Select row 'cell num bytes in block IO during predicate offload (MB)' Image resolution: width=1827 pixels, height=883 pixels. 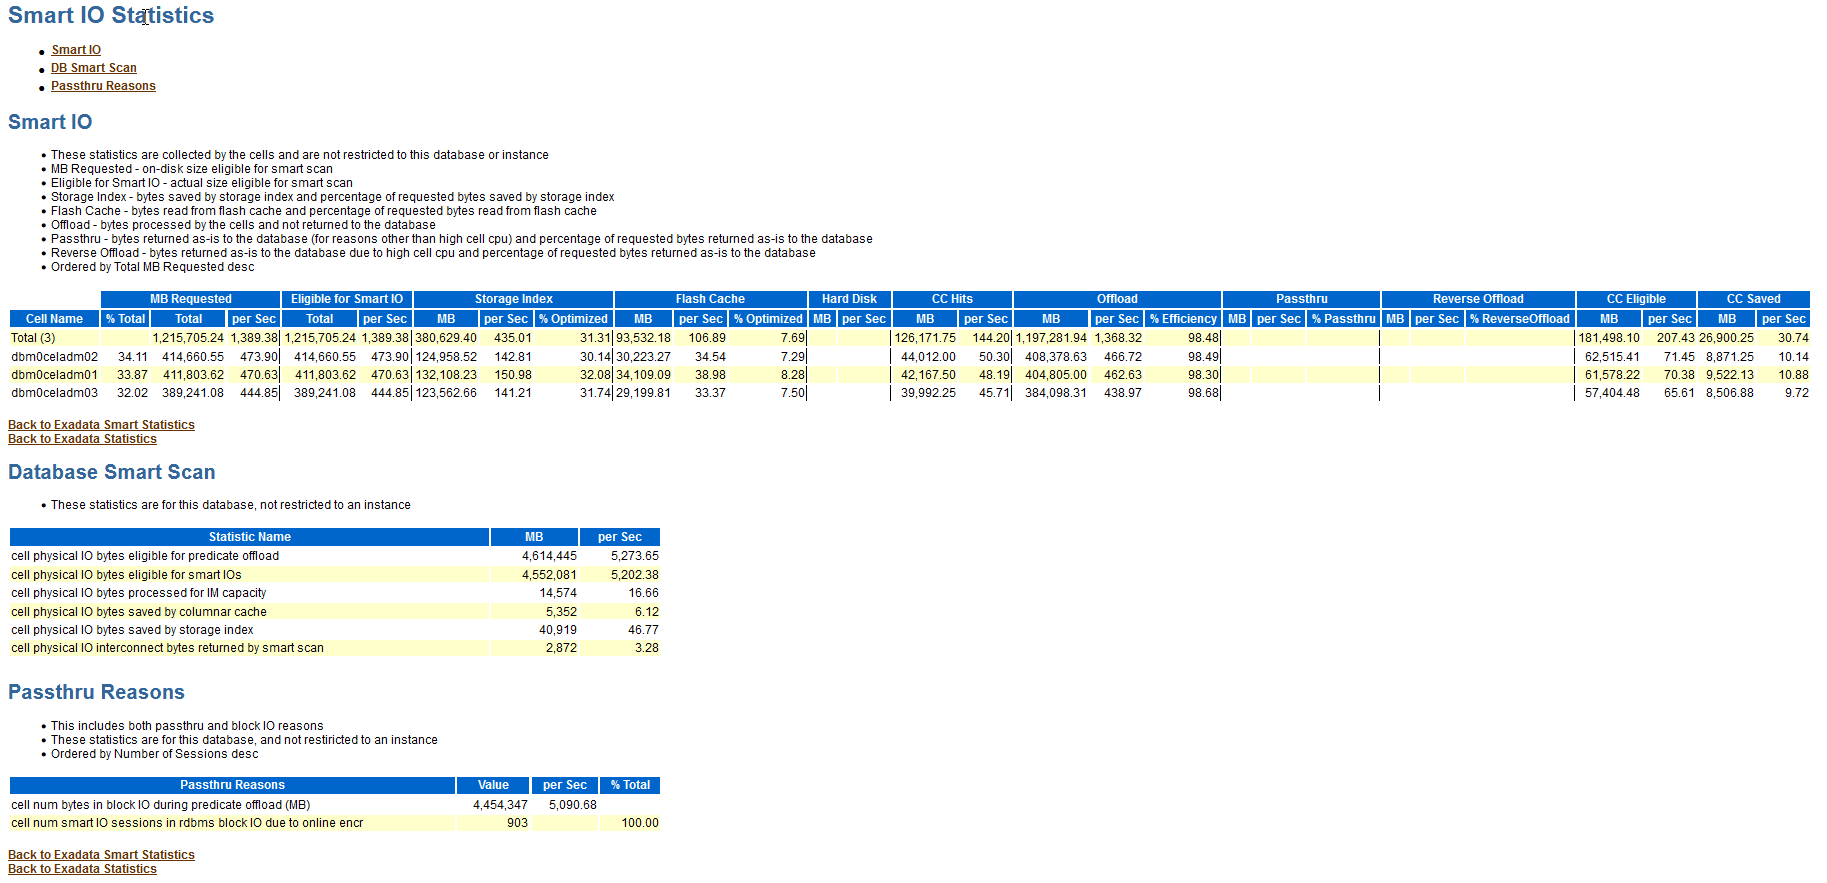point(334,805)
